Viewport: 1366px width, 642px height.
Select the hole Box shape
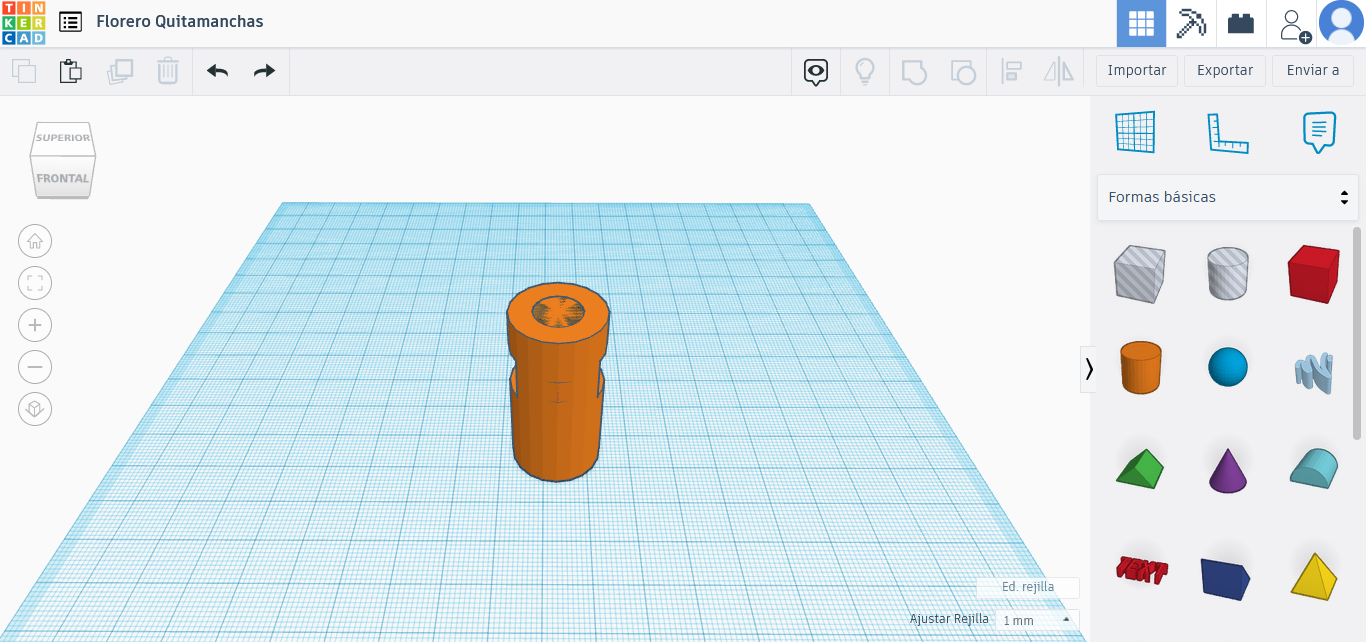click(x=1139, y=274)
